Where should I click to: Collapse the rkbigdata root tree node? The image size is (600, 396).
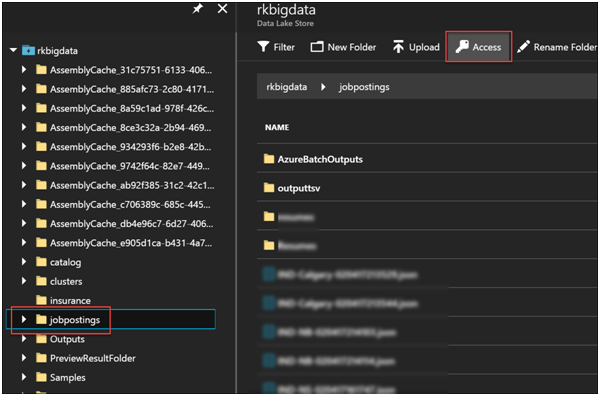coord(14,50)
